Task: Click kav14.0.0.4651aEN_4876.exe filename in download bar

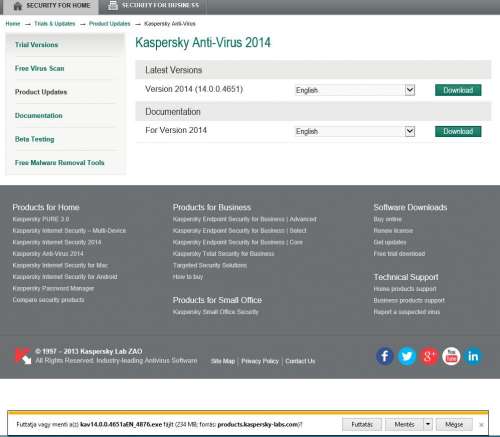Action: tap(121, 424)
